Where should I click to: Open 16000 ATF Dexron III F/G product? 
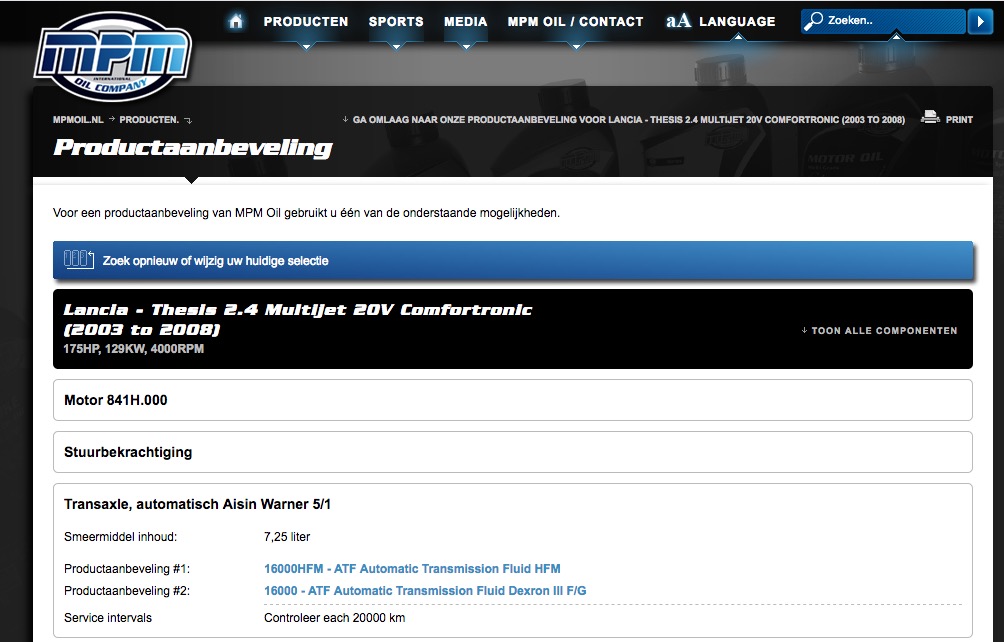click(425, 591)
